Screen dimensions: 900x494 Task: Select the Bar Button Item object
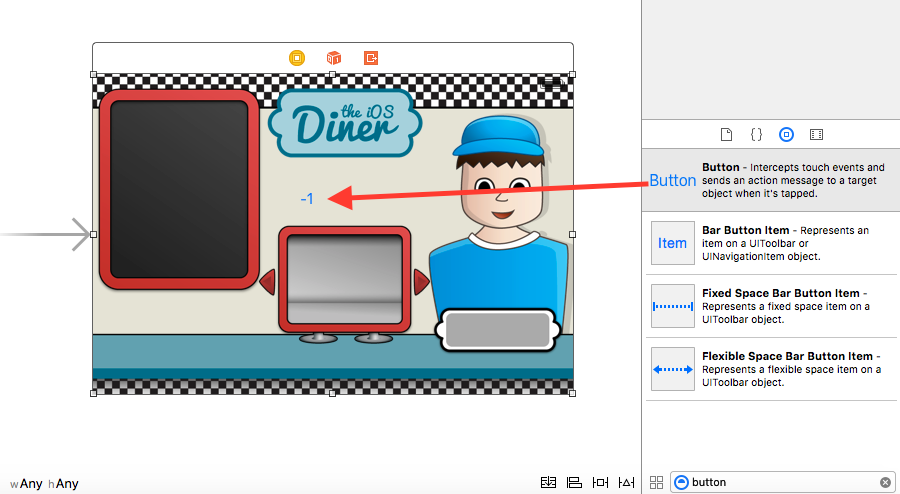[771, 243]
